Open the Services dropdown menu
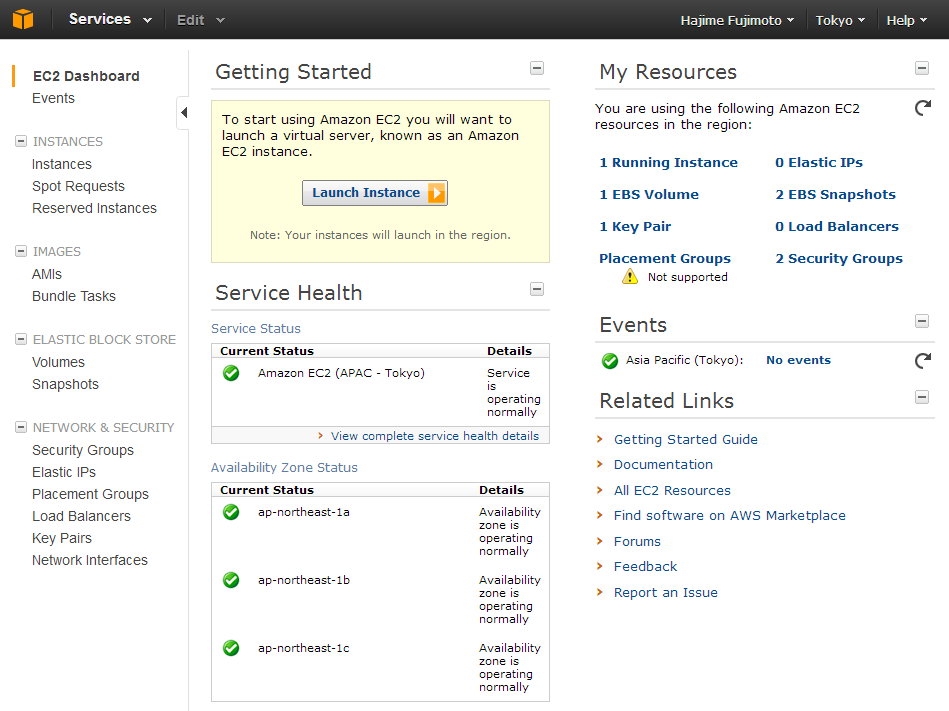 pos(110,19)
